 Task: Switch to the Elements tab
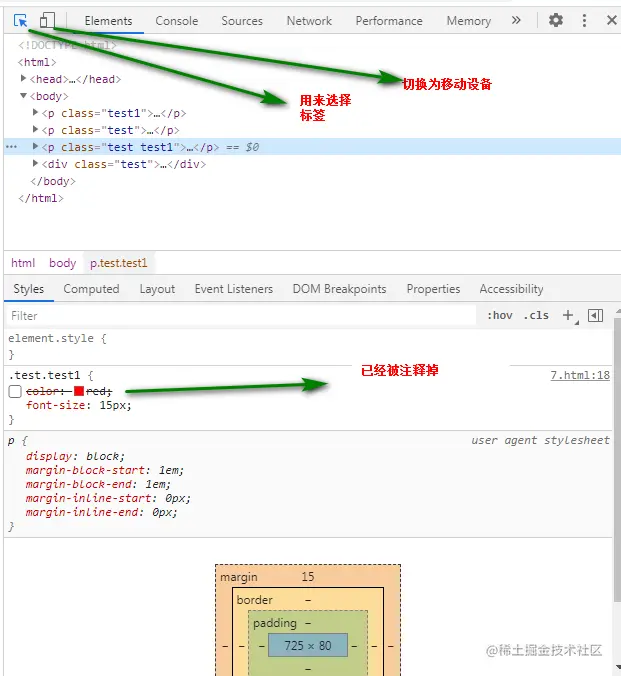(x=108, y=21)
